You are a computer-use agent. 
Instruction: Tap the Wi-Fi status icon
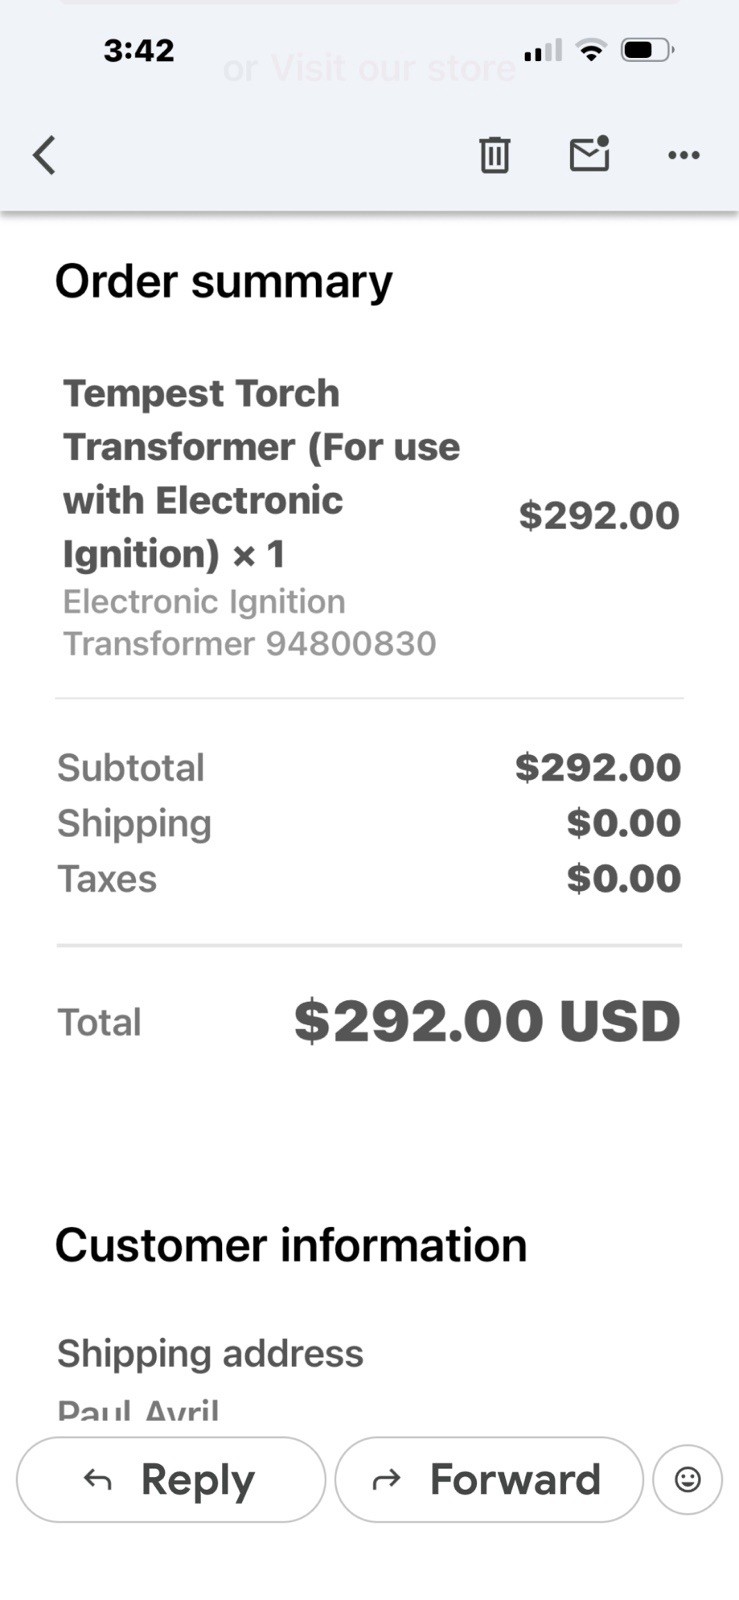[x=592, y=50]
